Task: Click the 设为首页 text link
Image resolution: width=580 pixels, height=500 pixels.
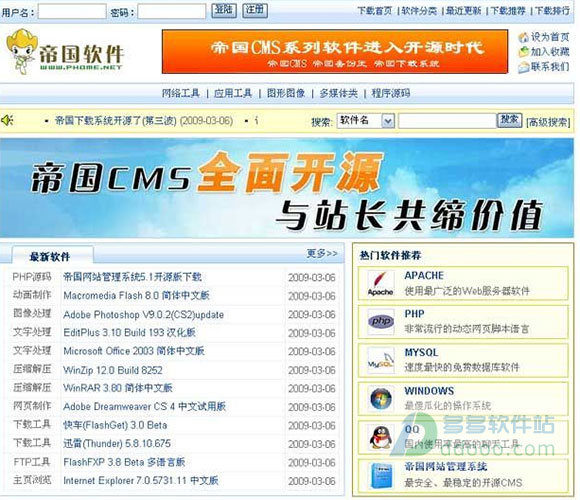Action: point(550,37)
